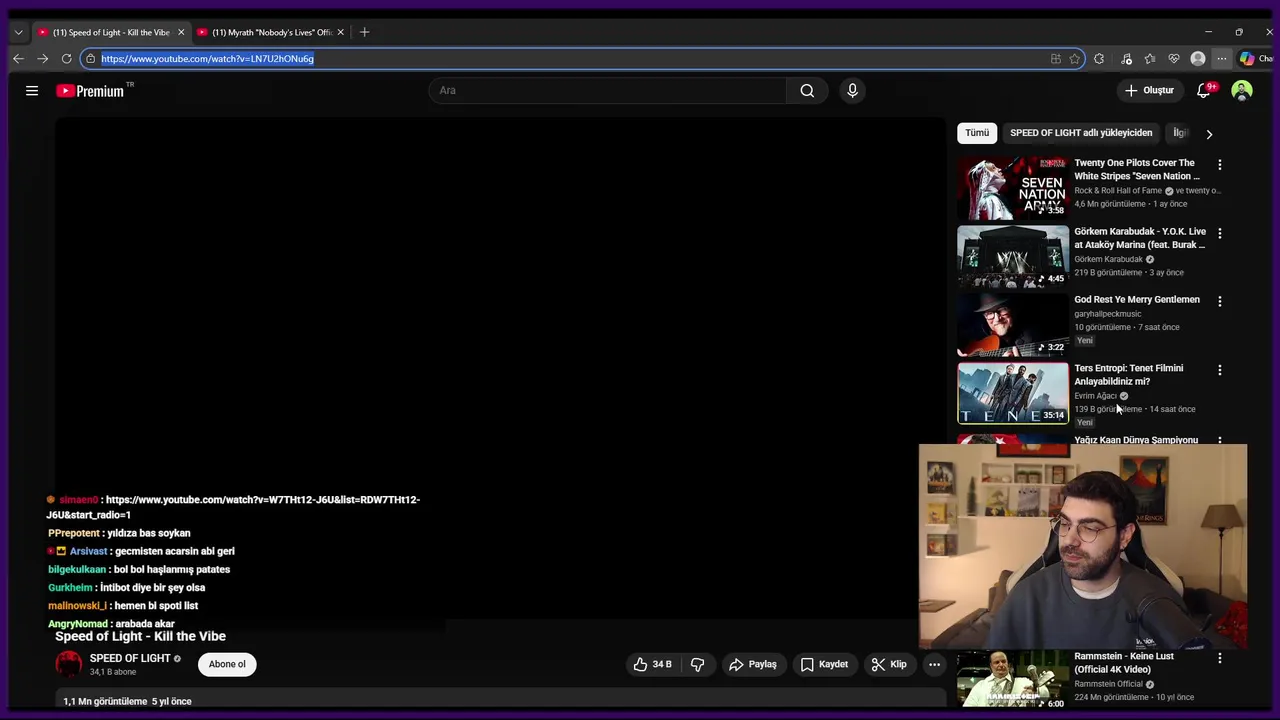1280x720 pixels.
Task: Open a new browser tab with plus
Action: (x=364, y=32)
